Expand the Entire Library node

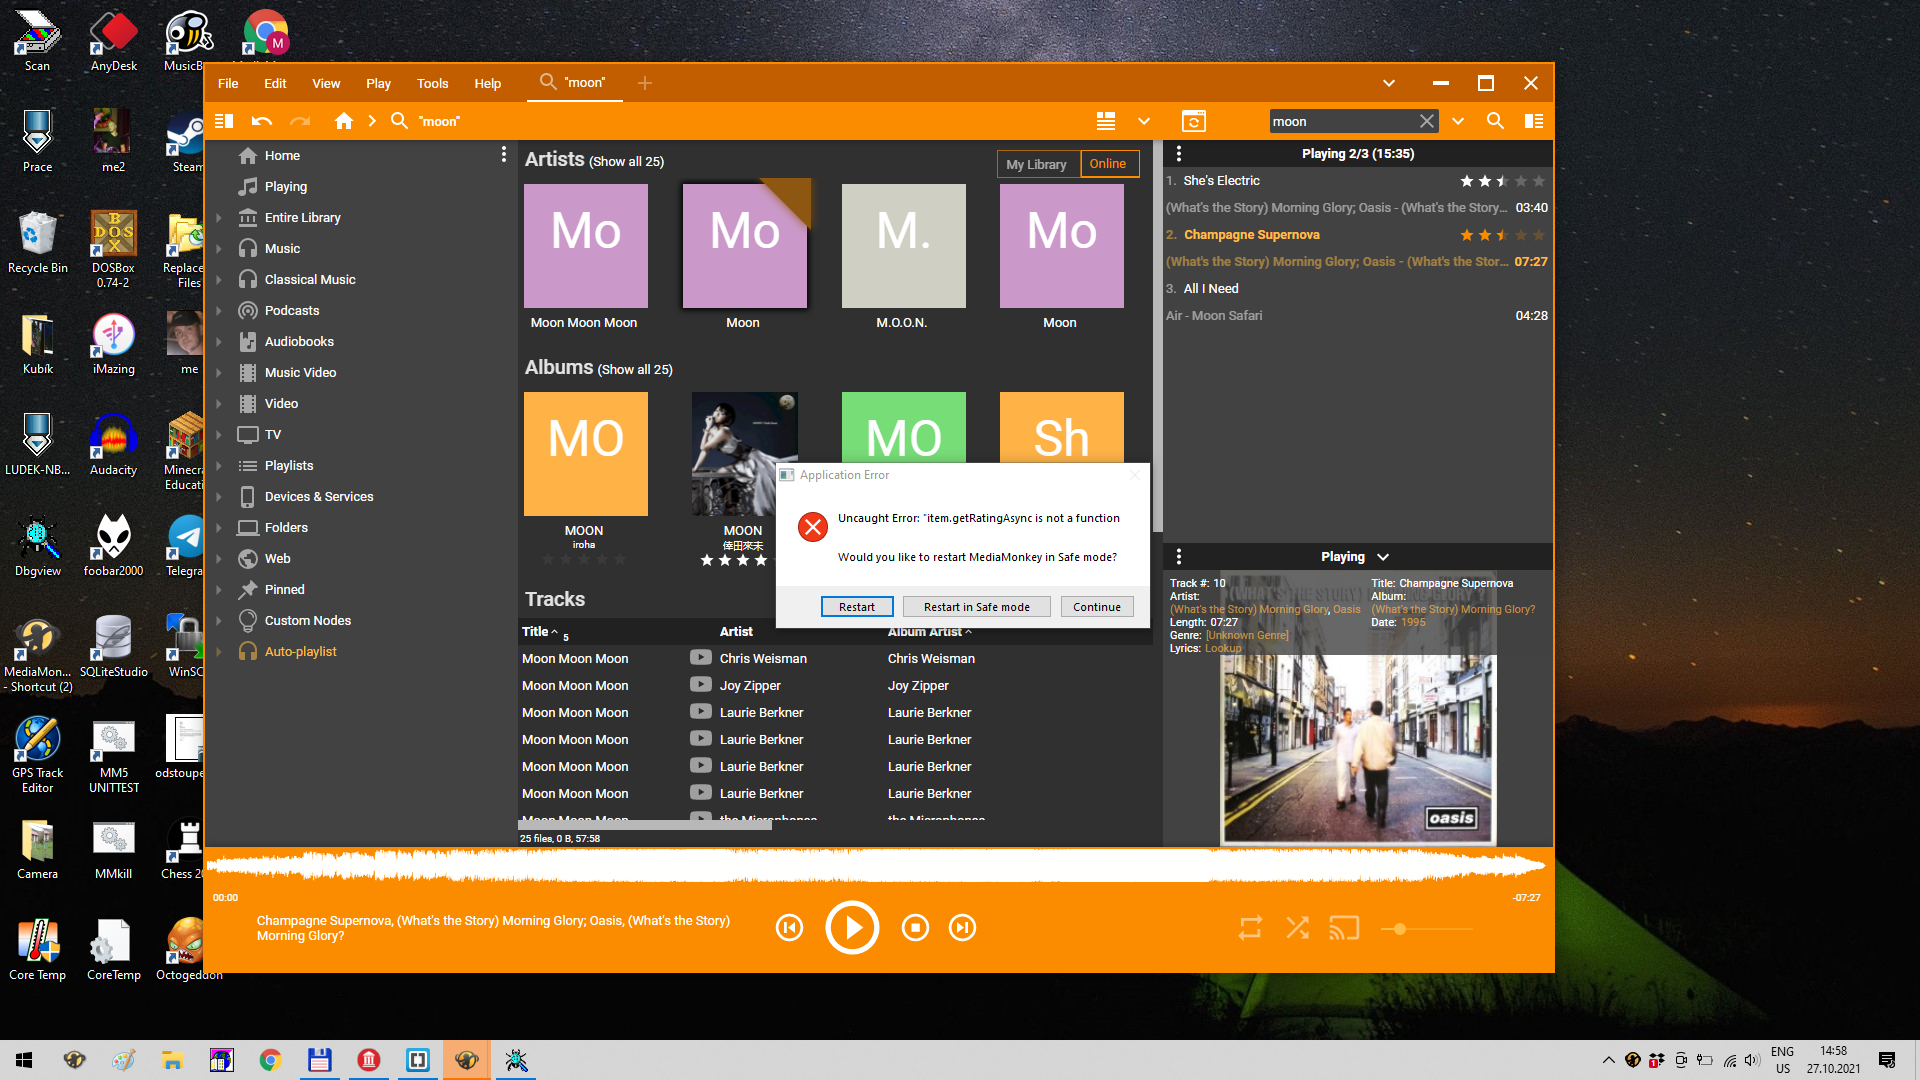click(219, 218)
